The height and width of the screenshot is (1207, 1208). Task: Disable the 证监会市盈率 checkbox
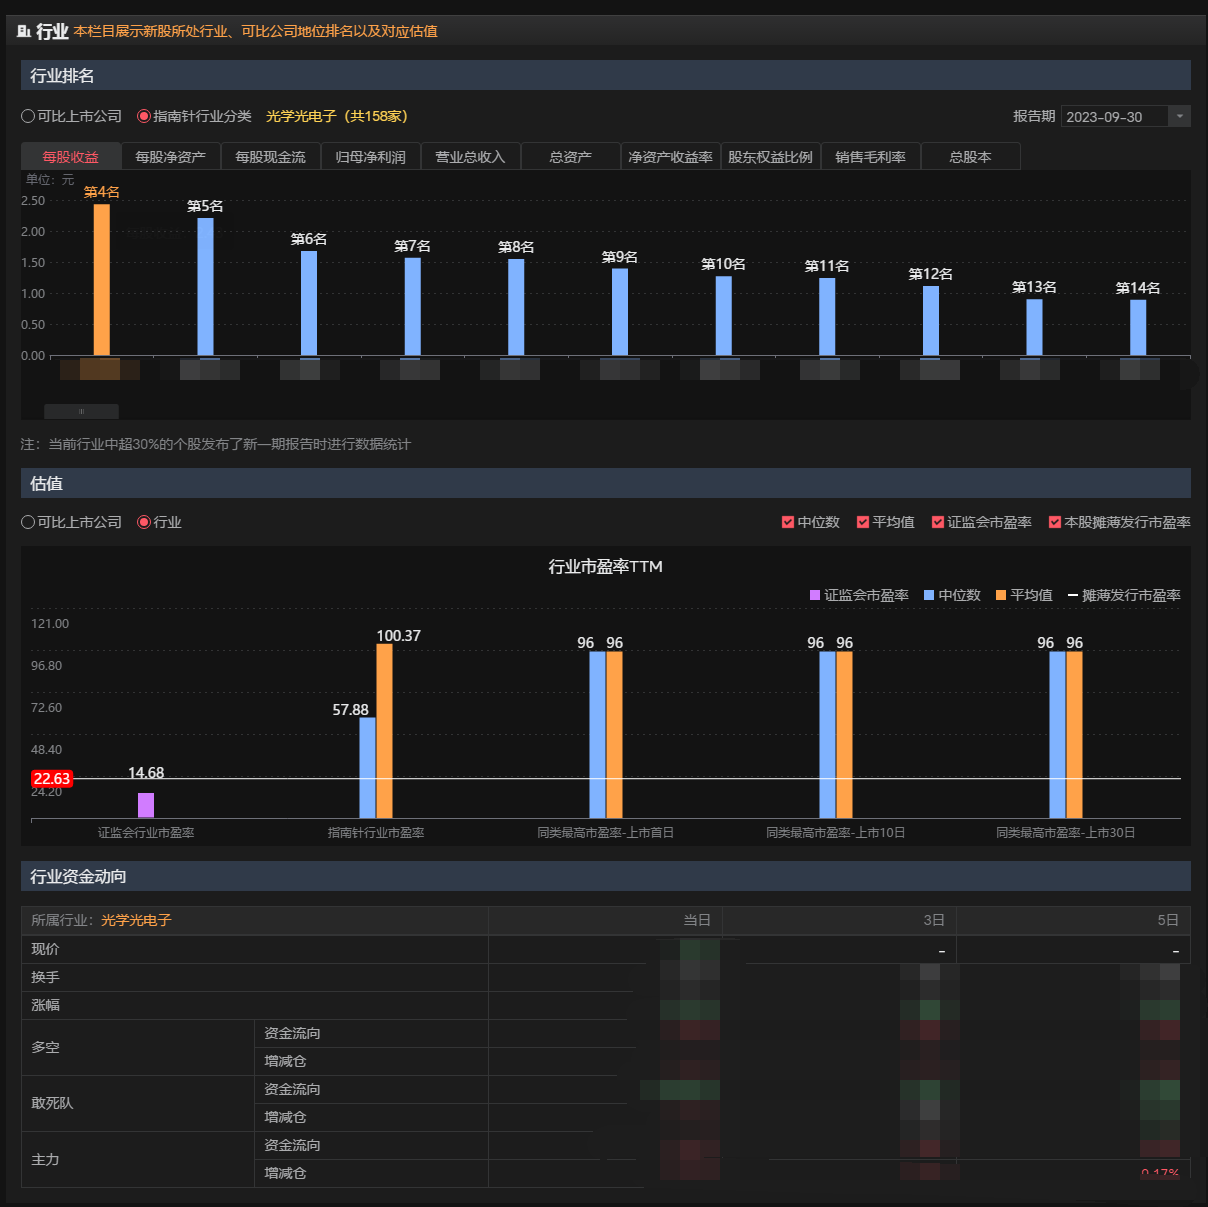(938, 522)
